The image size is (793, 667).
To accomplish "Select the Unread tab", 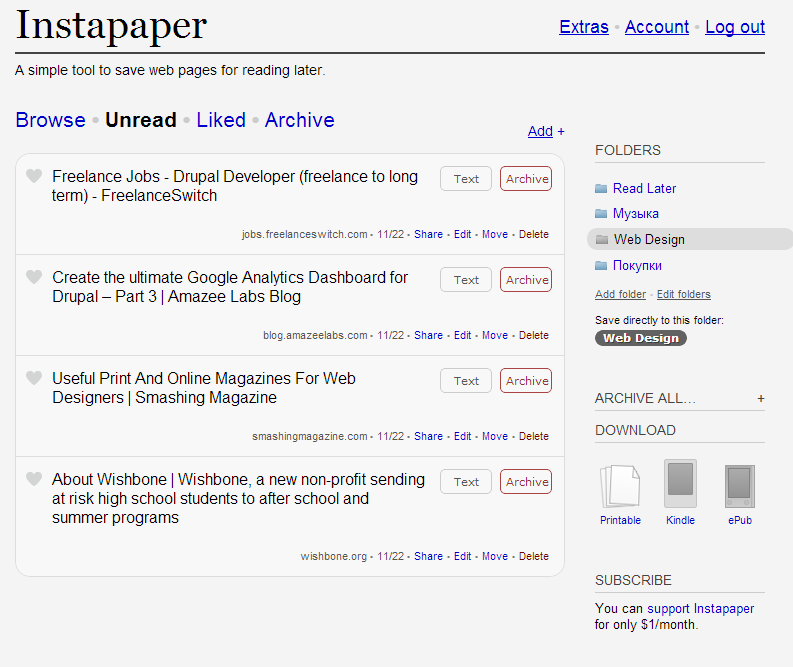I will (x=141, y=120).
